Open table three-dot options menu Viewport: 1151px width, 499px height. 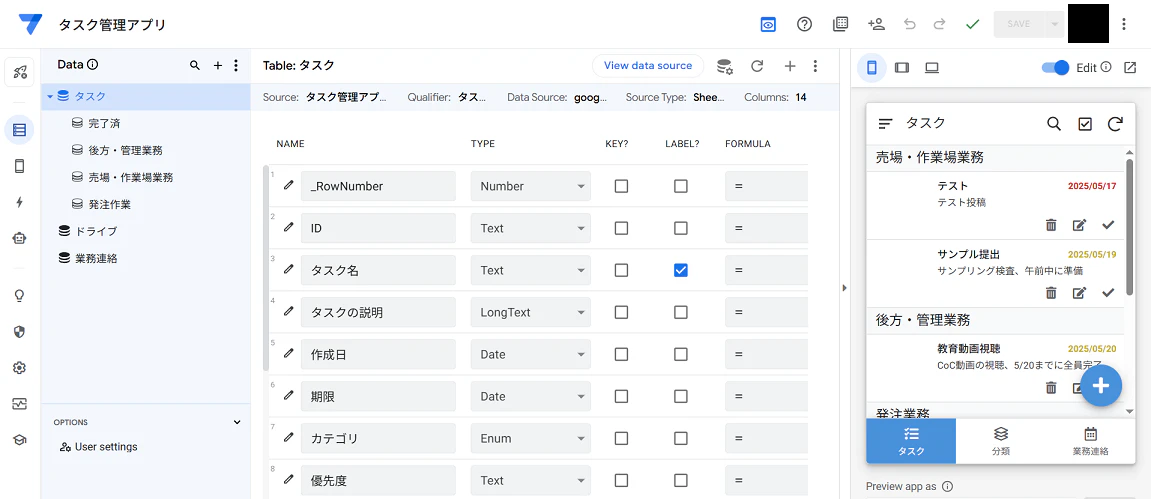click(815, 66)
